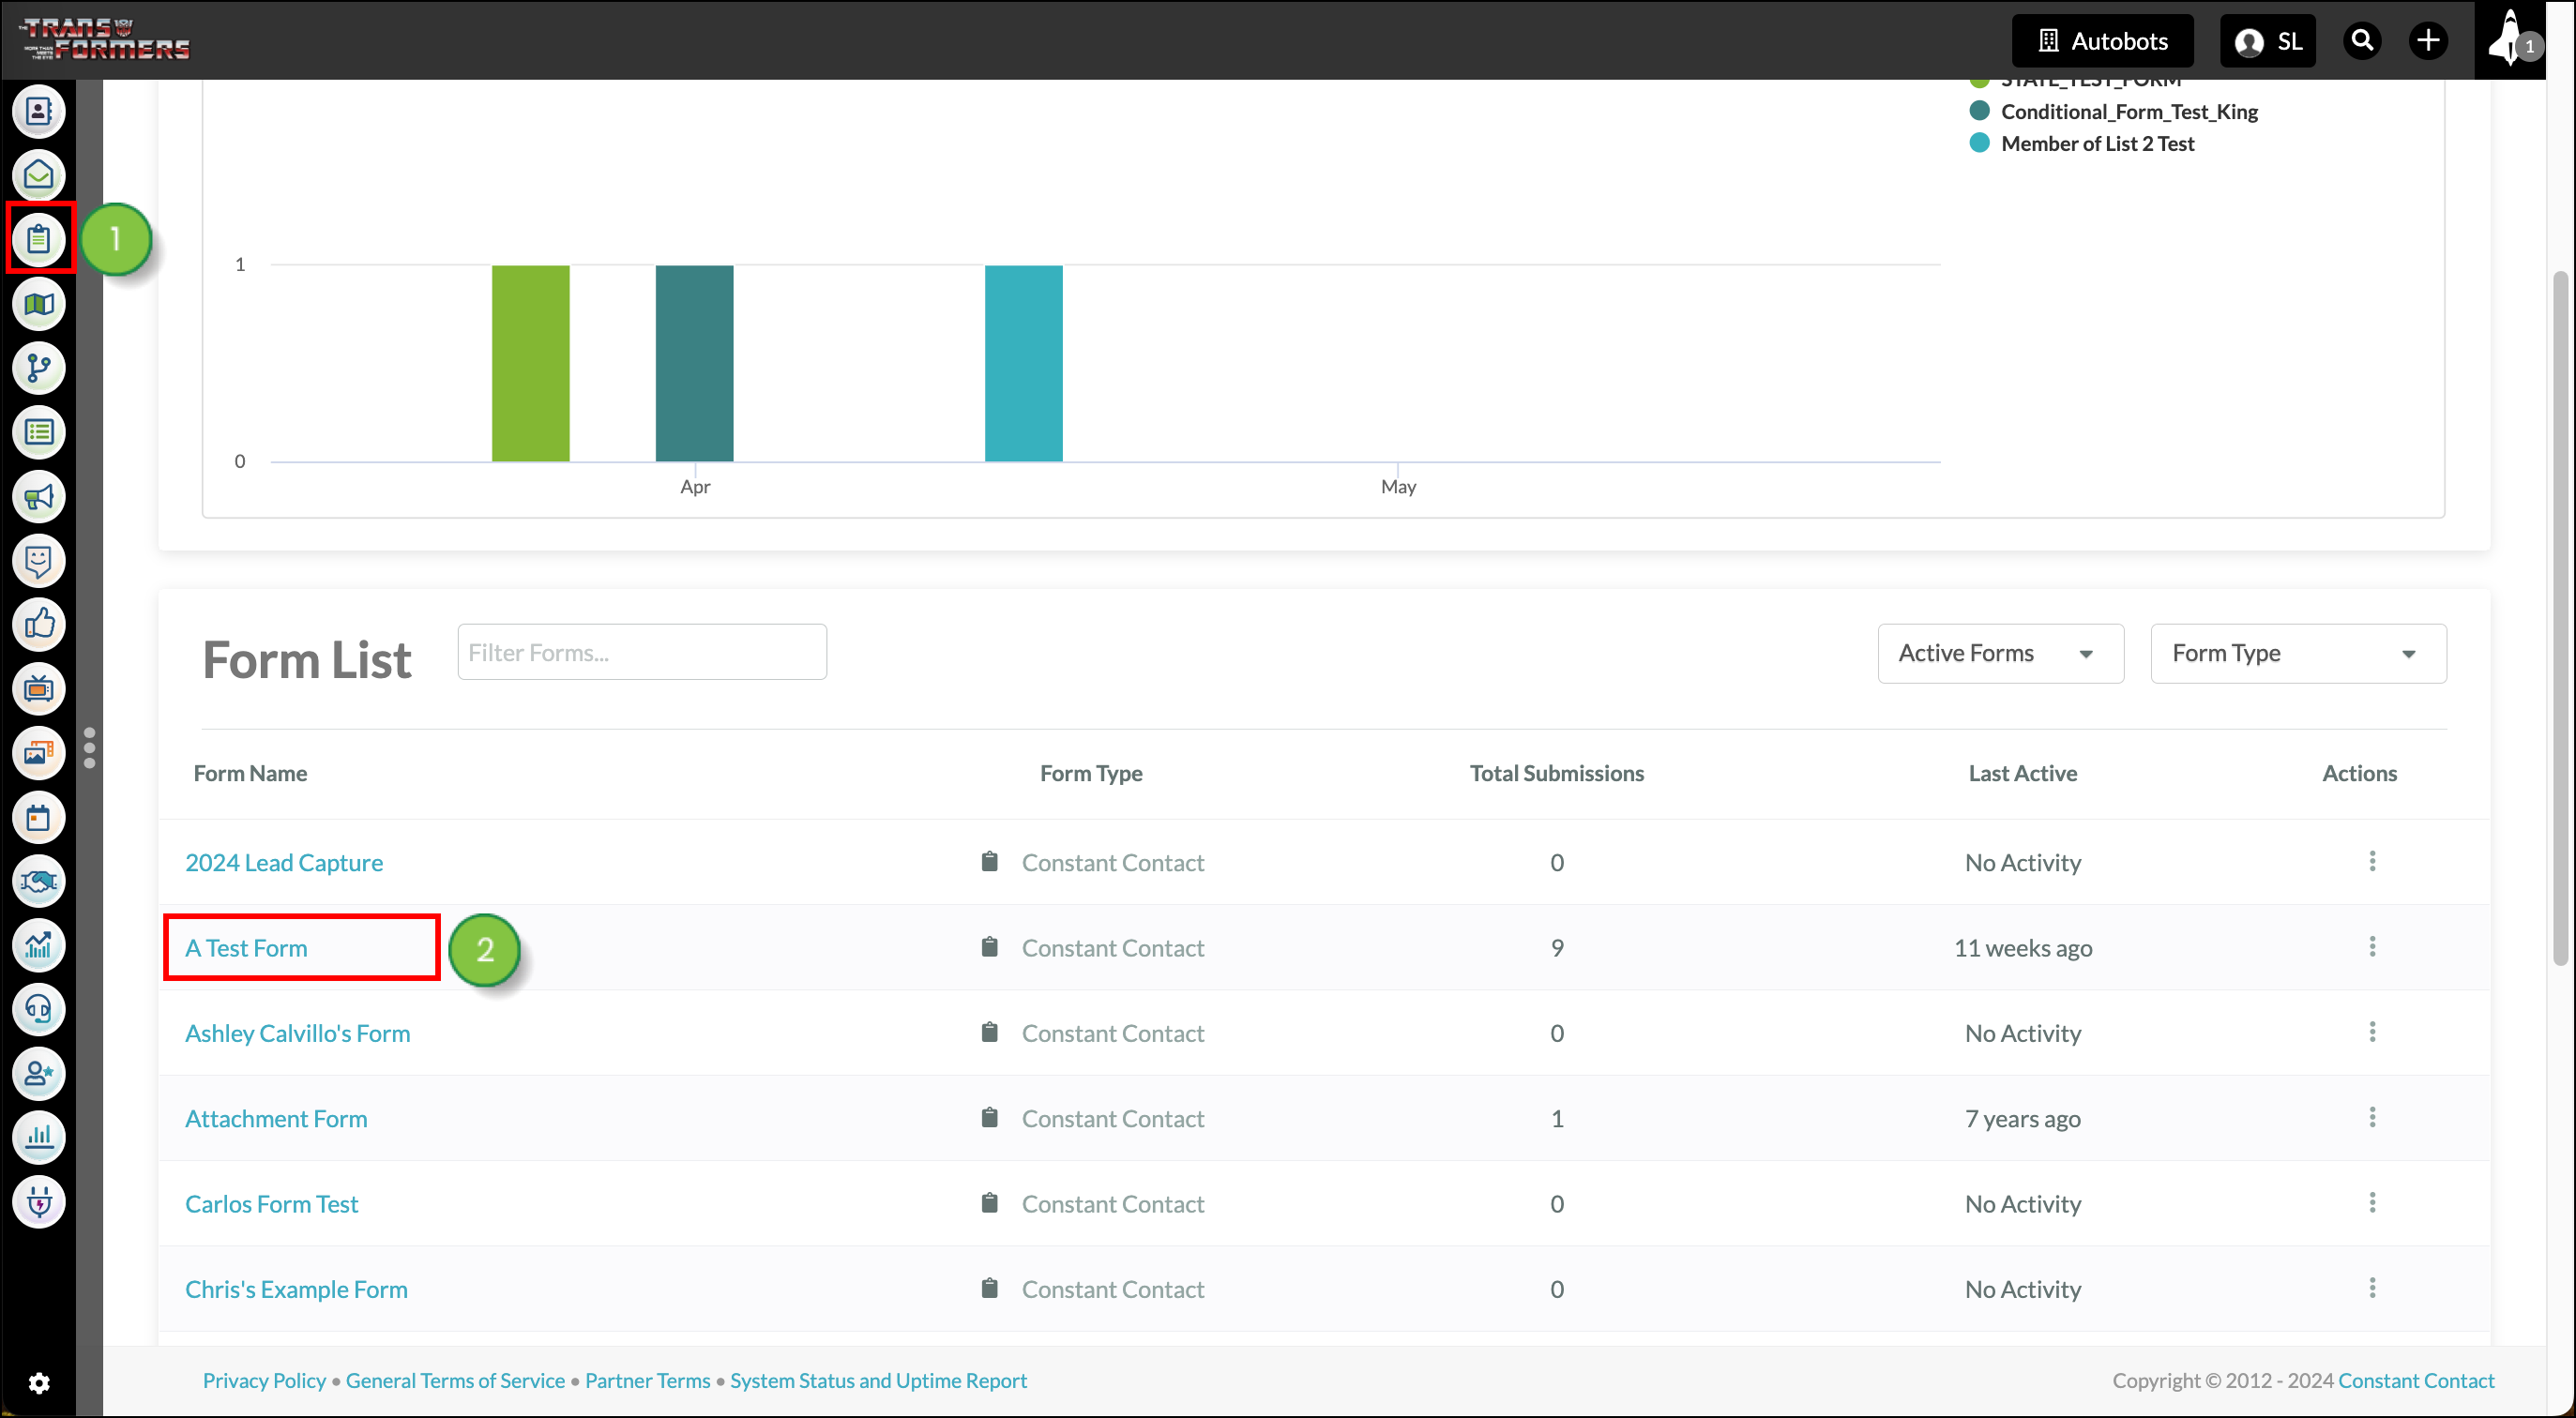Click the Filter Forms input field
Image resolution: width=2576 pixels, height=1418 pixels.
point(642,652)
